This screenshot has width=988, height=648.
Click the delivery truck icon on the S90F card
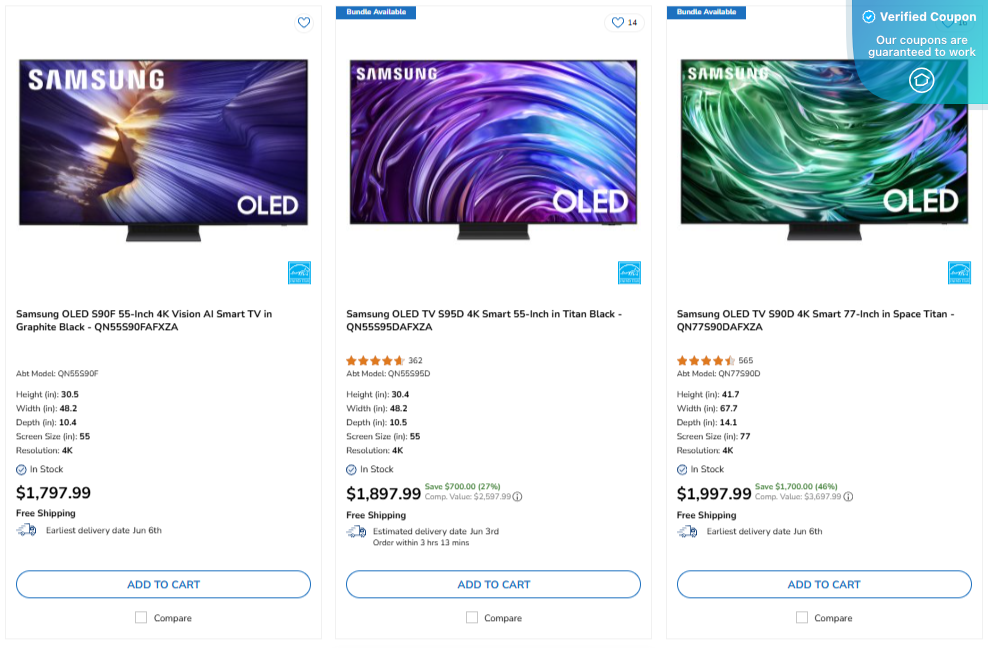25,531
